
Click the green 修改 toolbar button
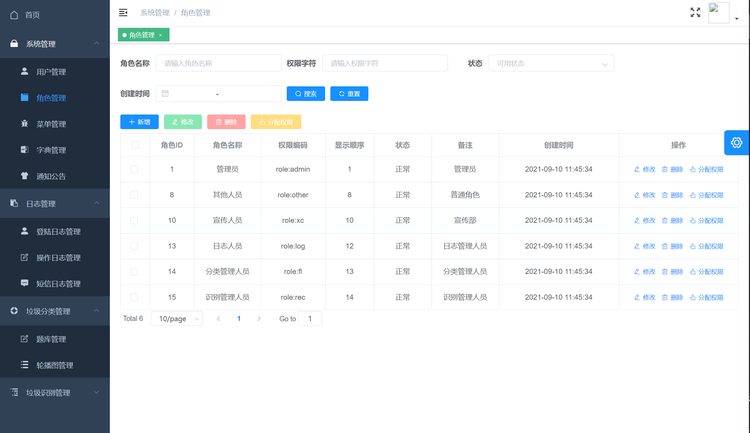point(183,122)
